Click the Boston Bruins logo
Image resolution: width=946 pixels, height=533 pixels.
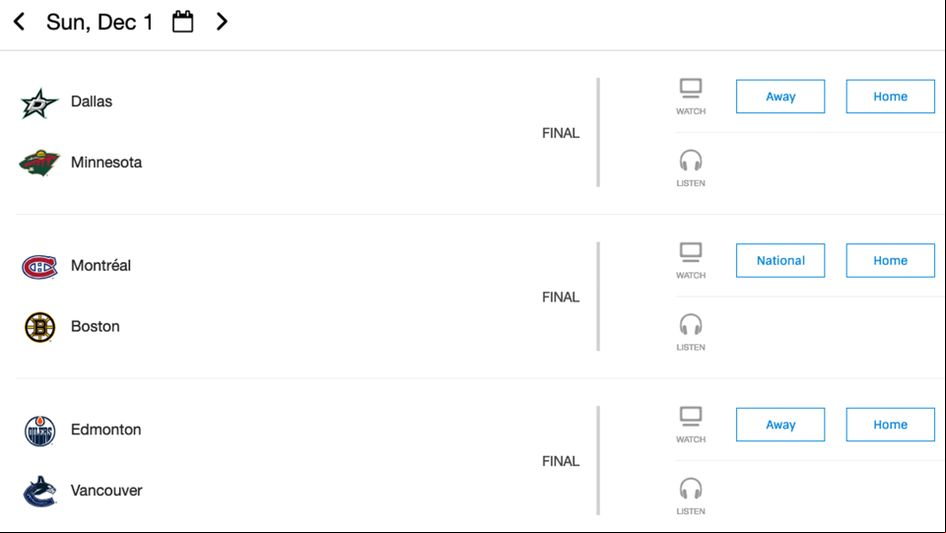pyautogui.click(x=40, y=327)
